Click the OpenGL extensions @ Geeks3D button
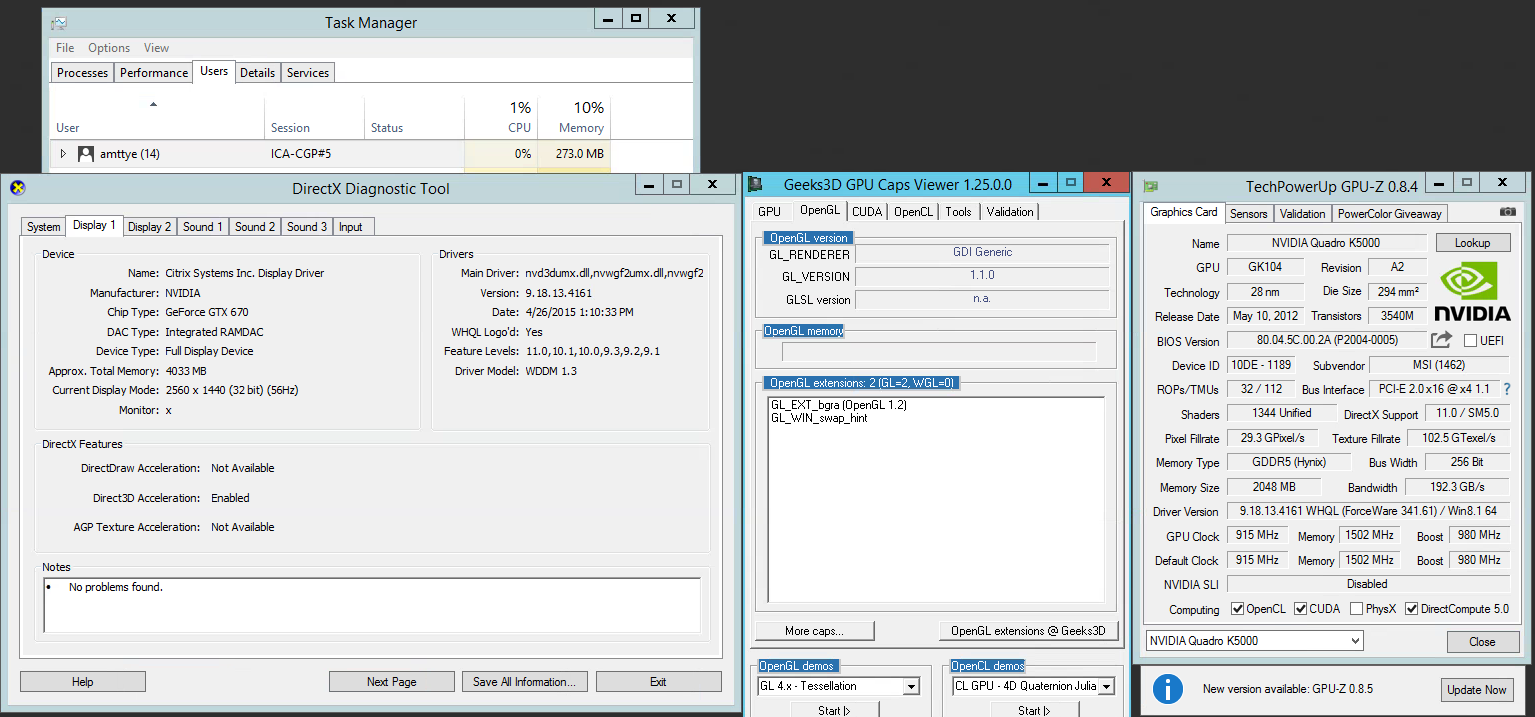This screenshot has width=1535, height=717. click(1028, 631)
